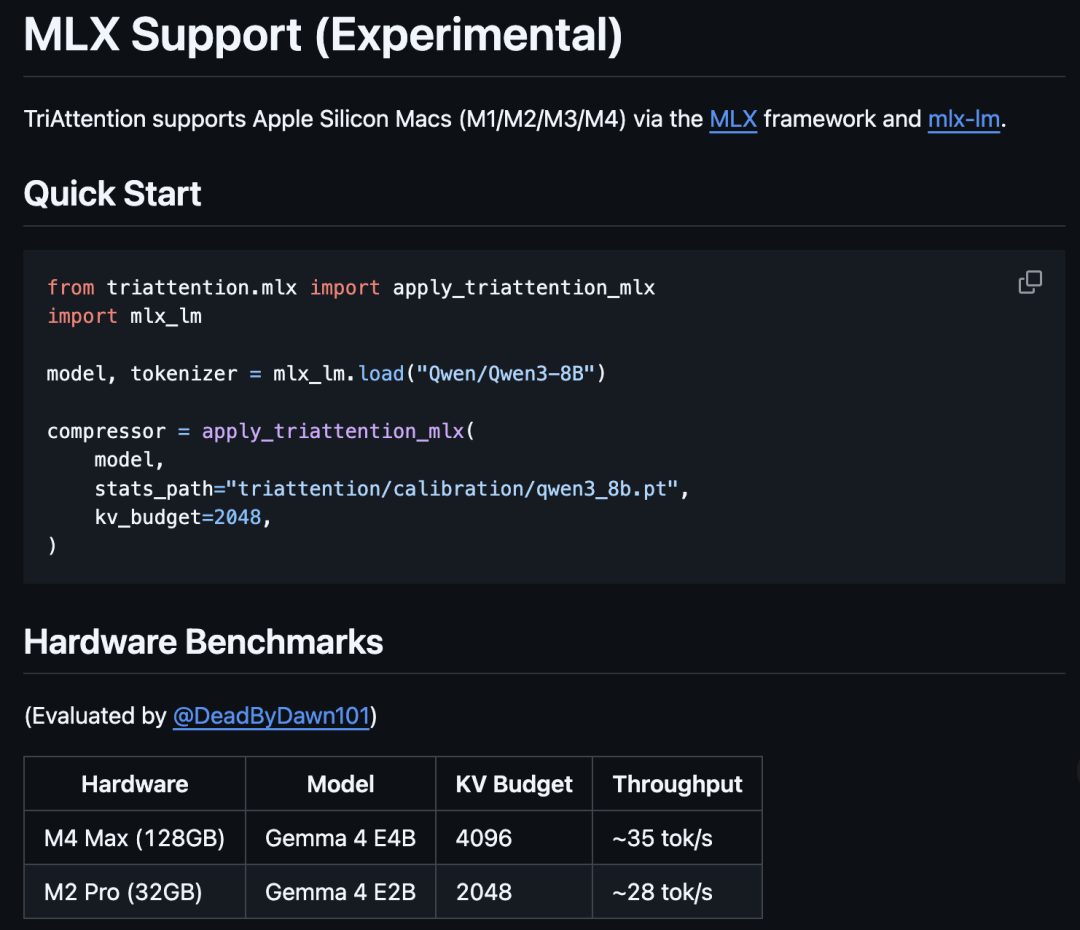Open the @DeadByDawn101 profile link
This screenshot has width=1080, height=930.
271,716
